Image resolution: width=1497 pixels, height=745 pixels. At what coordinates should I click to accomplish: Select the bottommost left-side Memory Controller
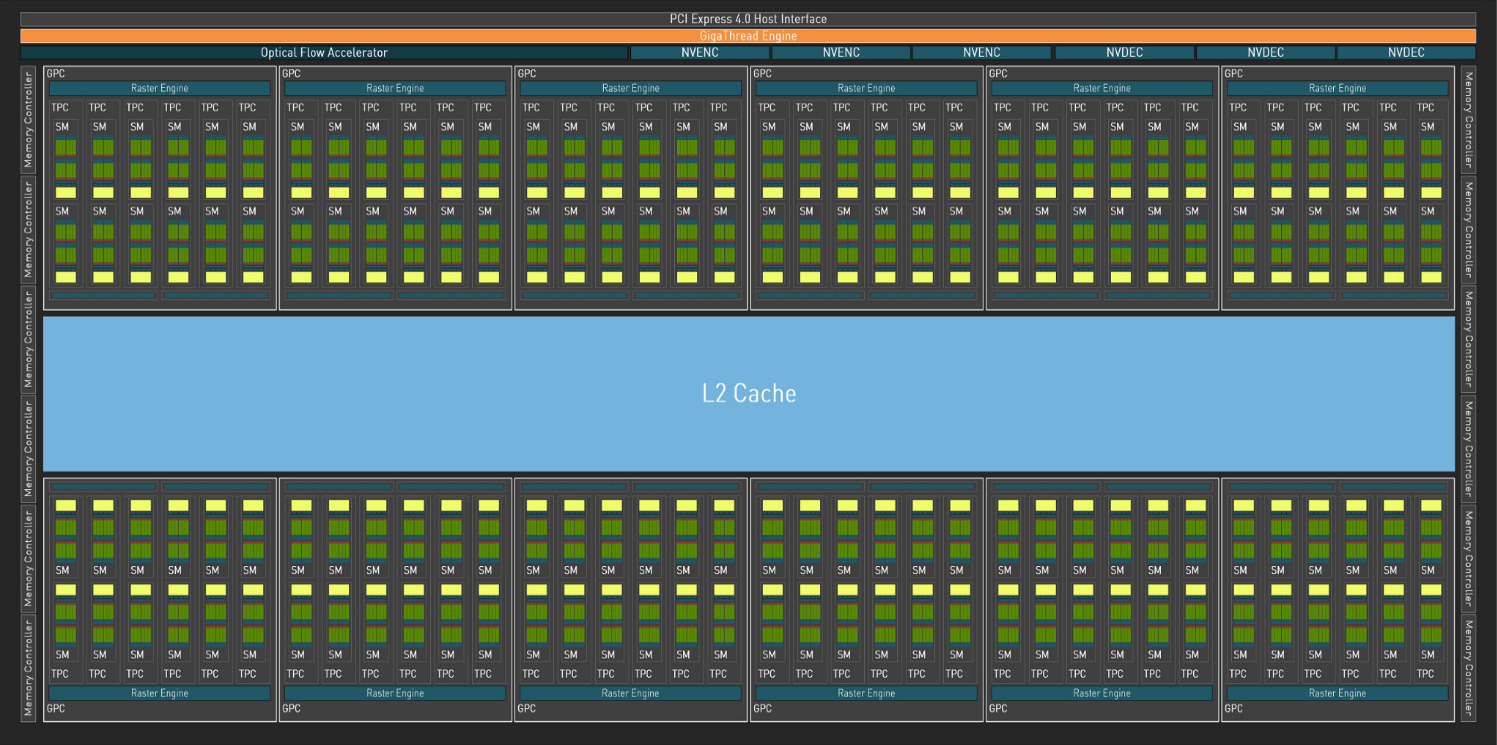coord(28,668)
